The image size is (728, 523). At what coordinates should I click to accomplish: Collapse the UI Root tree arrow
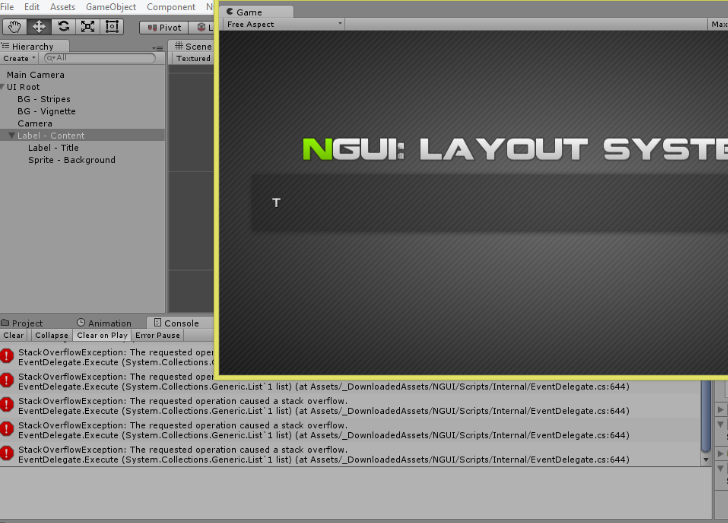point(2,87)
